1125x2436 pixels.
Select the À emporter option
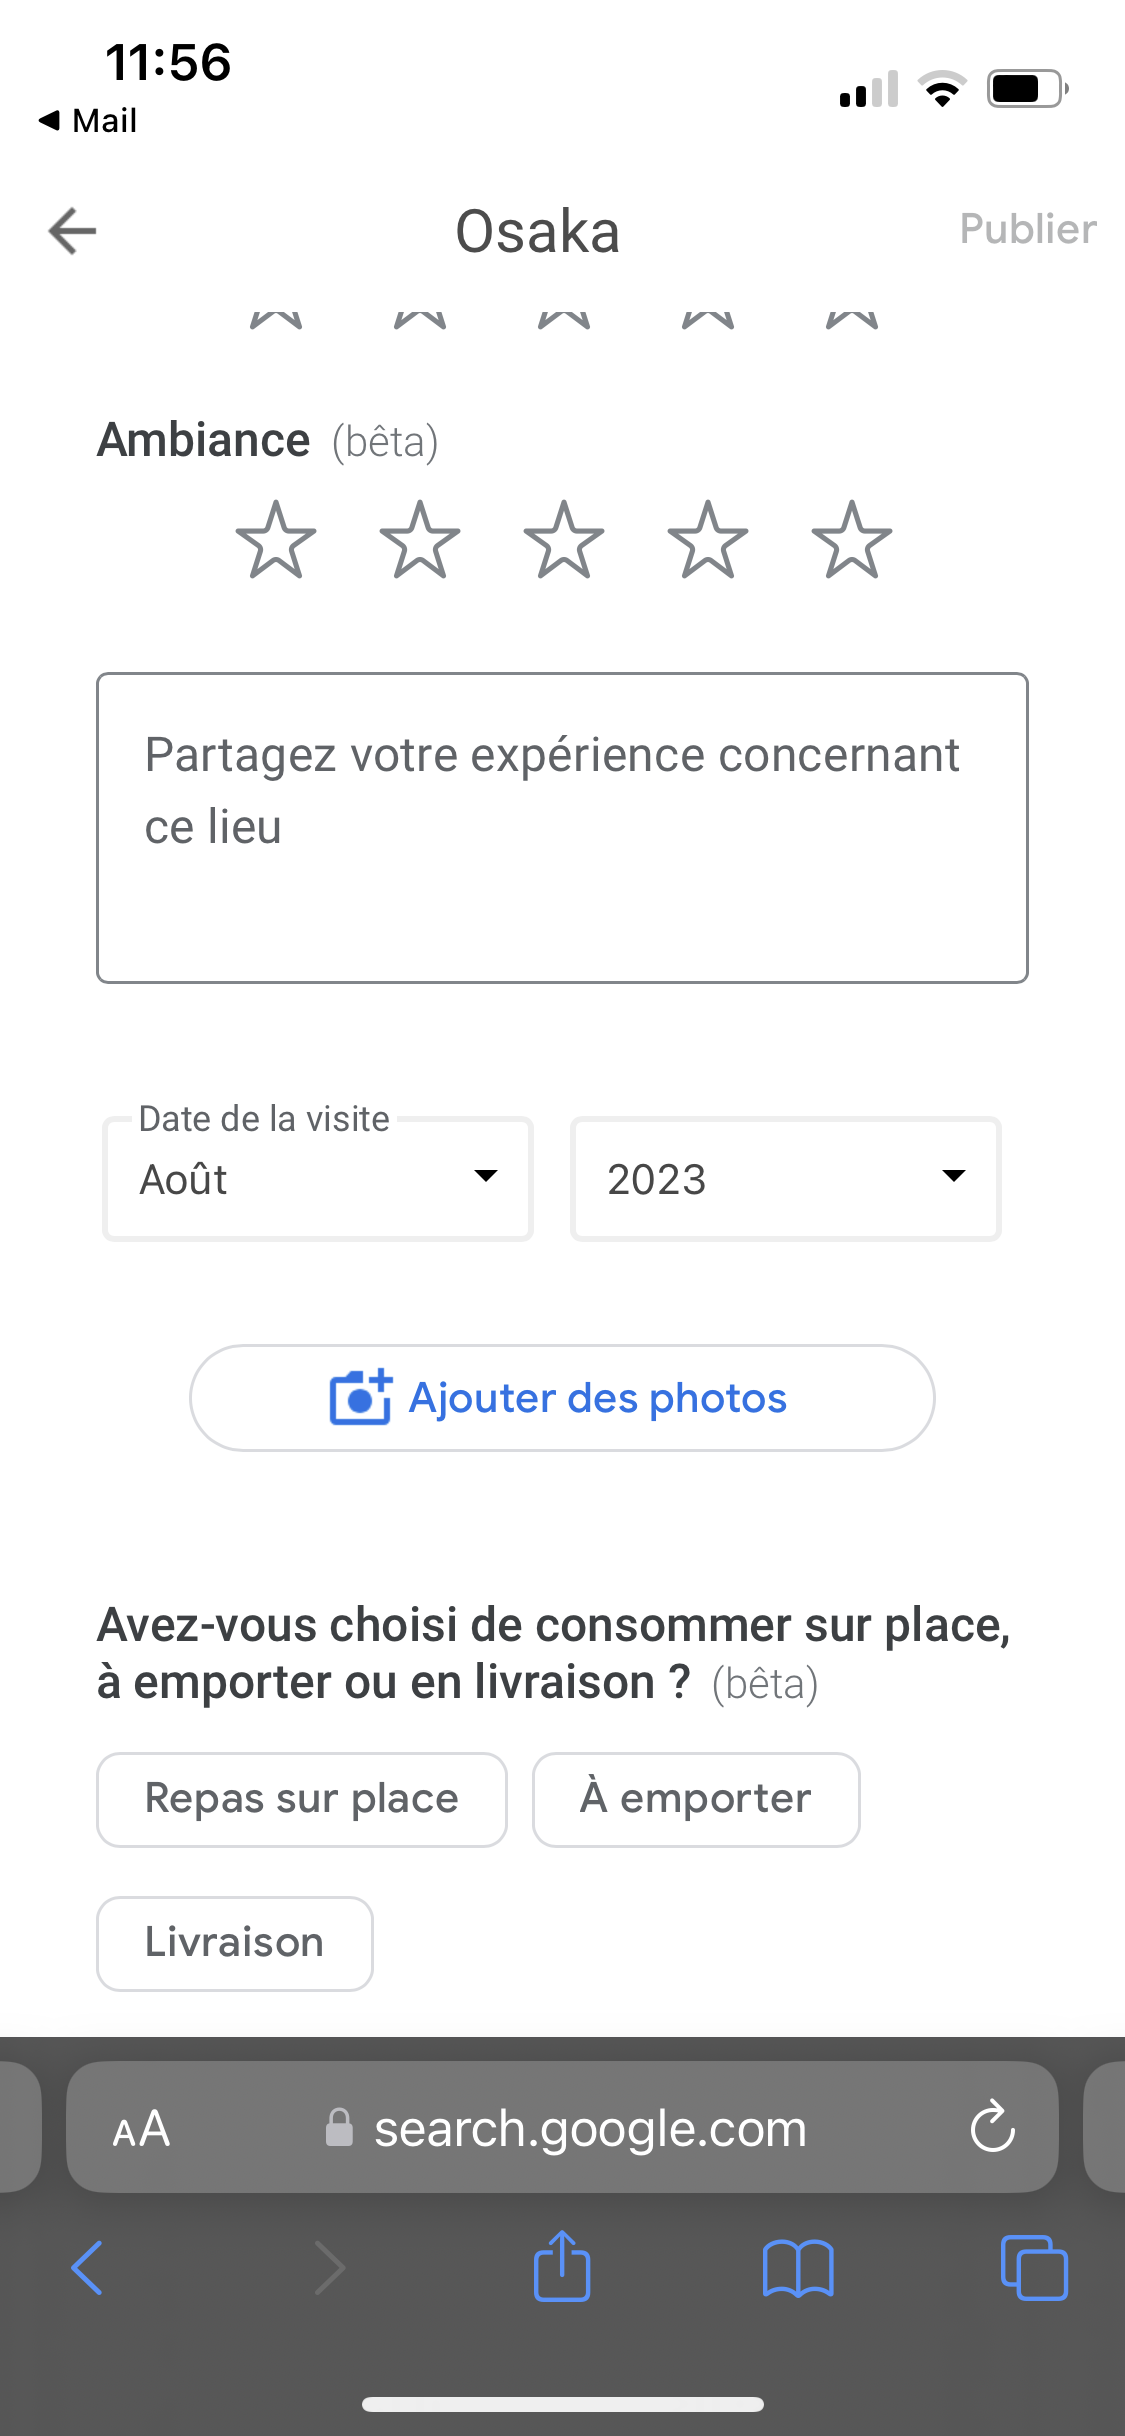pos(696,1799)
